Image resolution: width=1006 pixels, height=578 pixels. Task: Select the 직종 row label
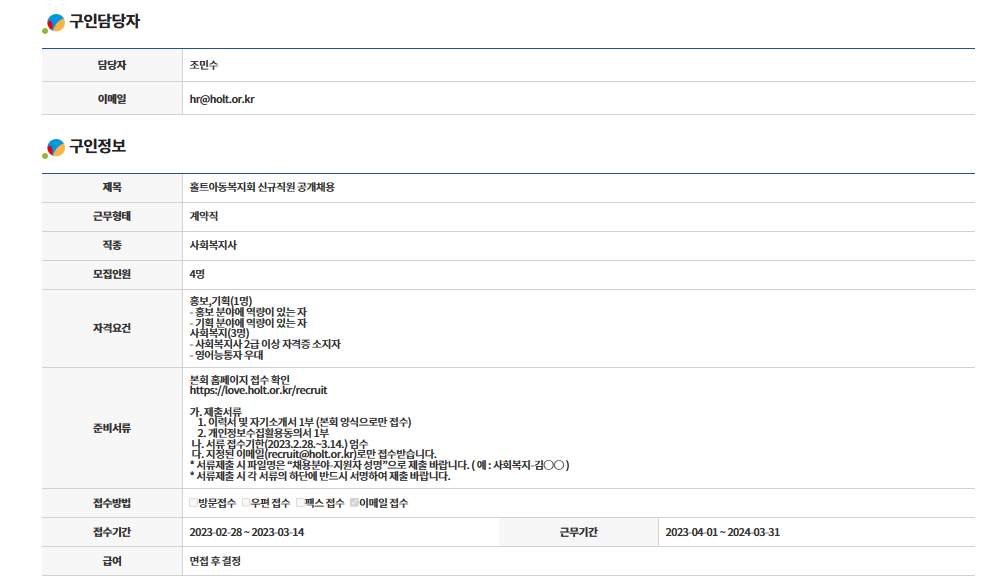click(x=112, y=245)
